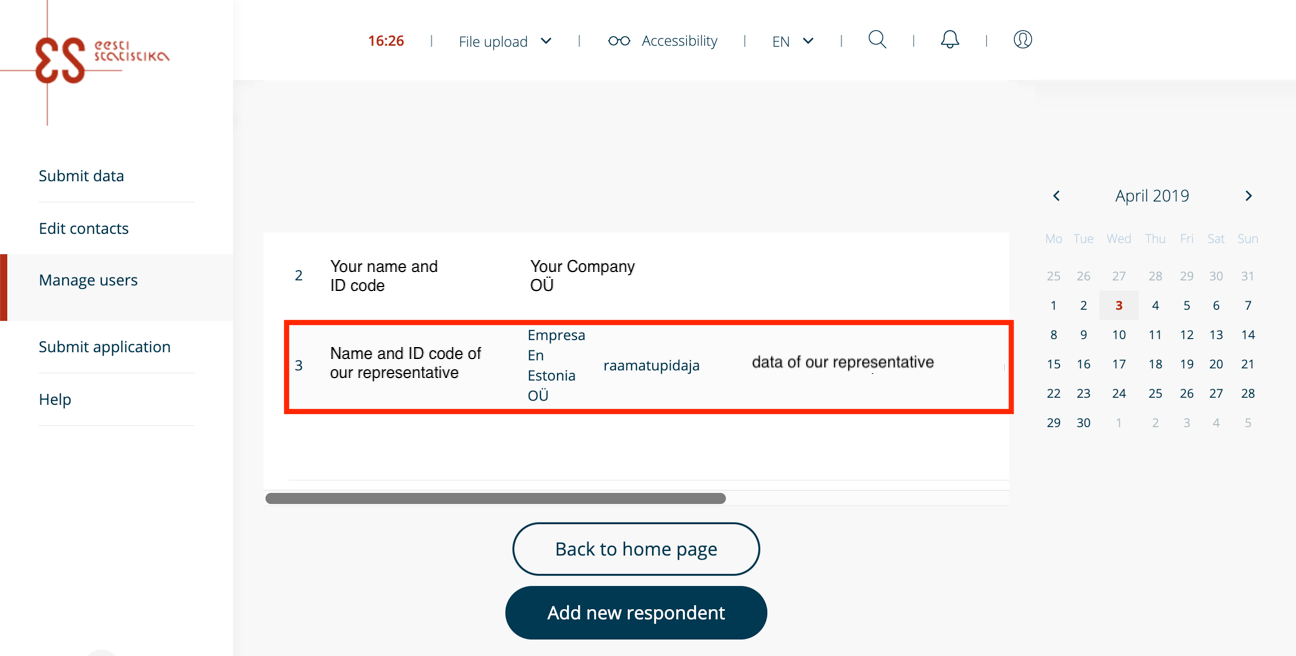Open the user profile icon

[x=1022, y=40]
